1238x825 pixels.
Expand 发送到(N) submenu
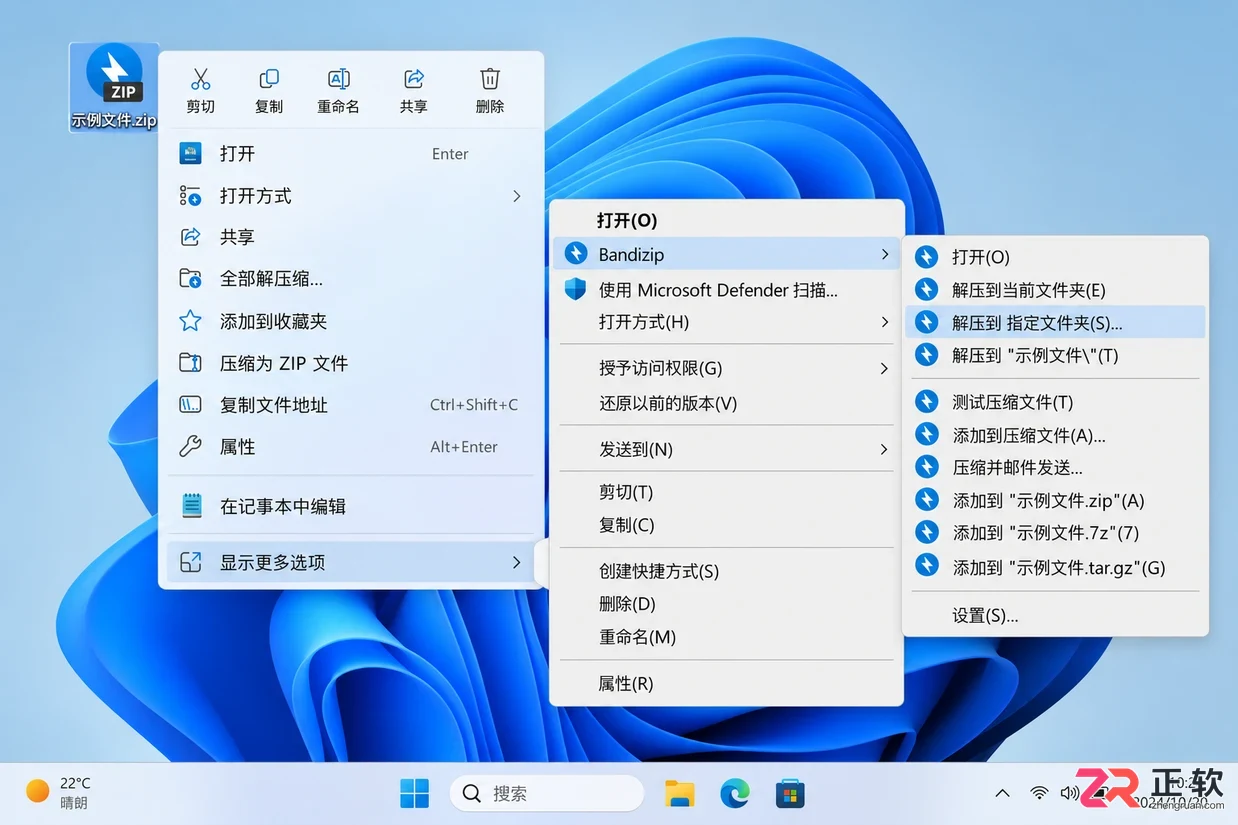click(x=727, y=449)
